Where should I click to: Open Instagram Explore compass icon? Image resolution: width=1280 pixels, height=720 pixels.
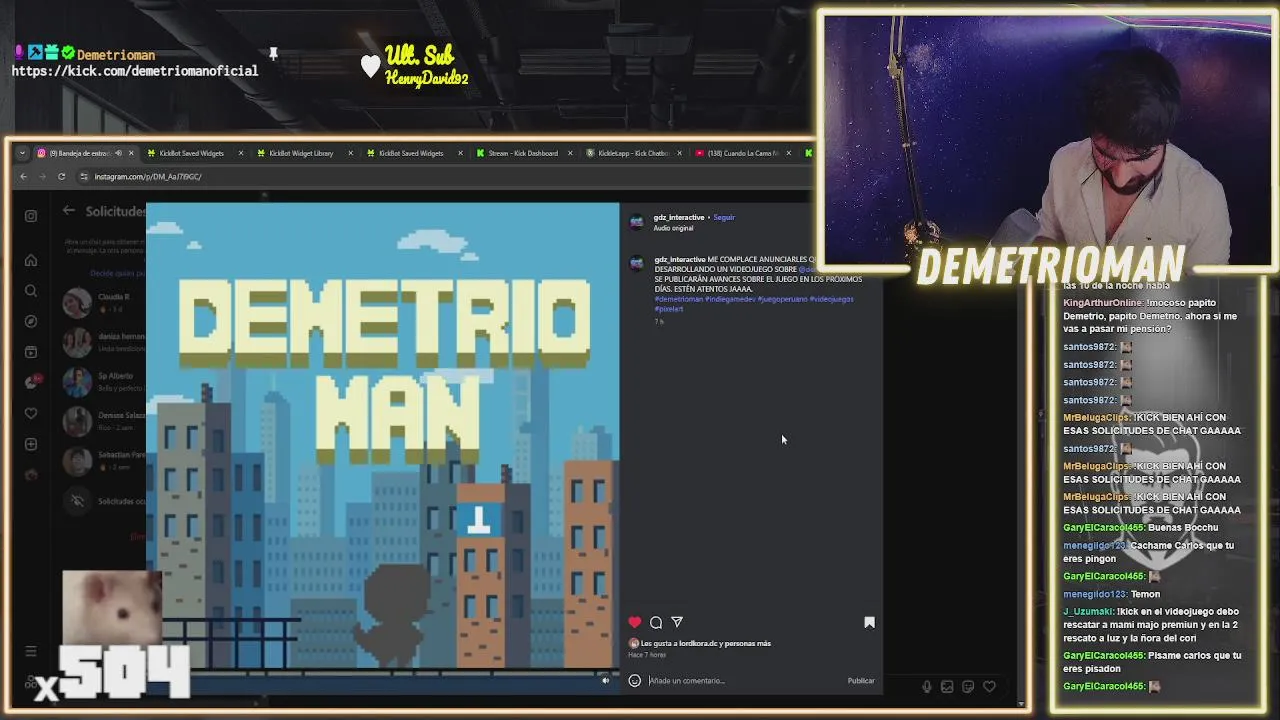[31, 321]
